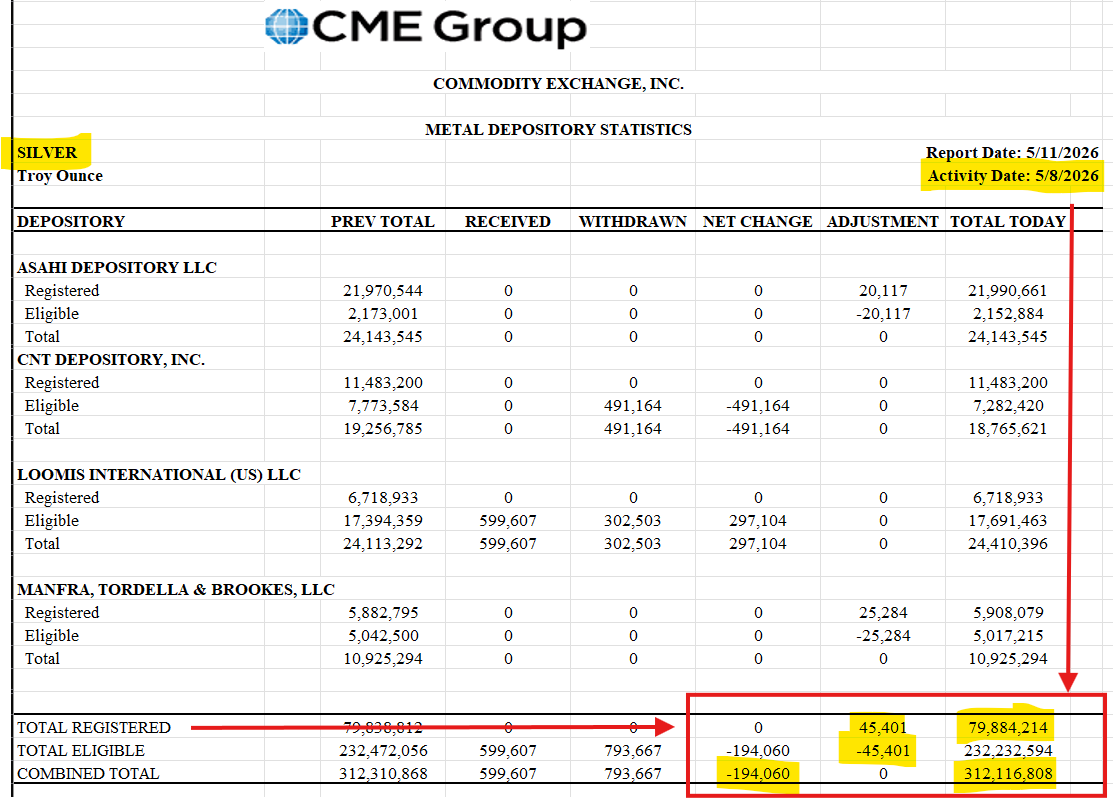Select total eligible today 232,232,594
This screenshot has height=798, width=1113.
pos(1007,750)
